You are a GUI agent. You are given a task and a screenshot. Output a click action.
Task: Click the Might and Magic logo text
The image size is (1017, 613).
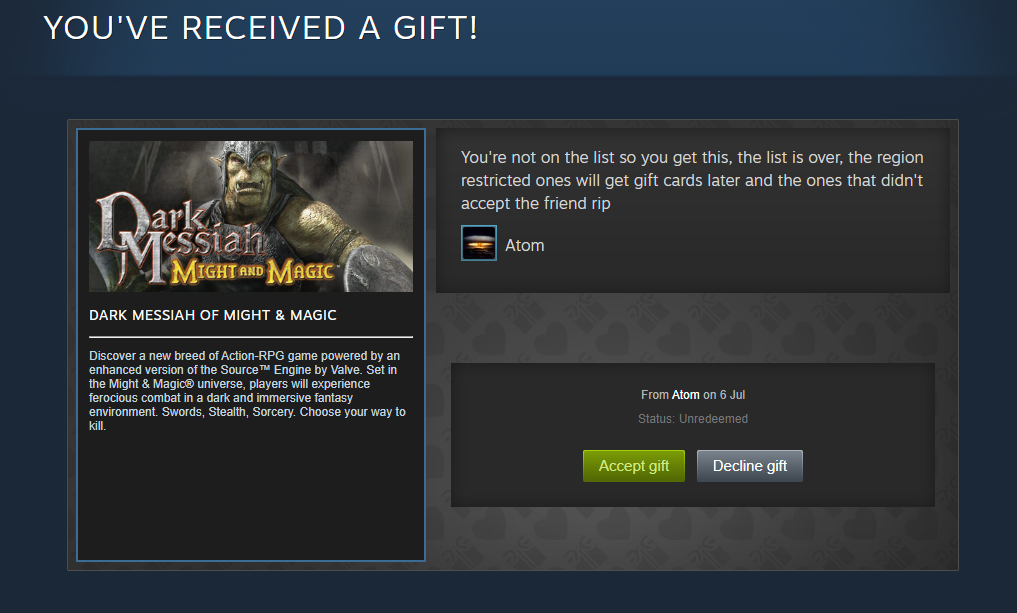pyautogui.click(x=252, y=271)
